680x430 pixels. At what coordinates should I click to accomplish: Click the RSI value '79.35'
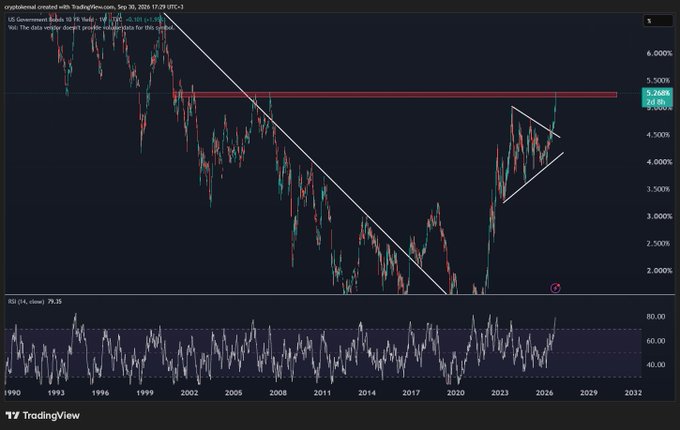(54, 301)
